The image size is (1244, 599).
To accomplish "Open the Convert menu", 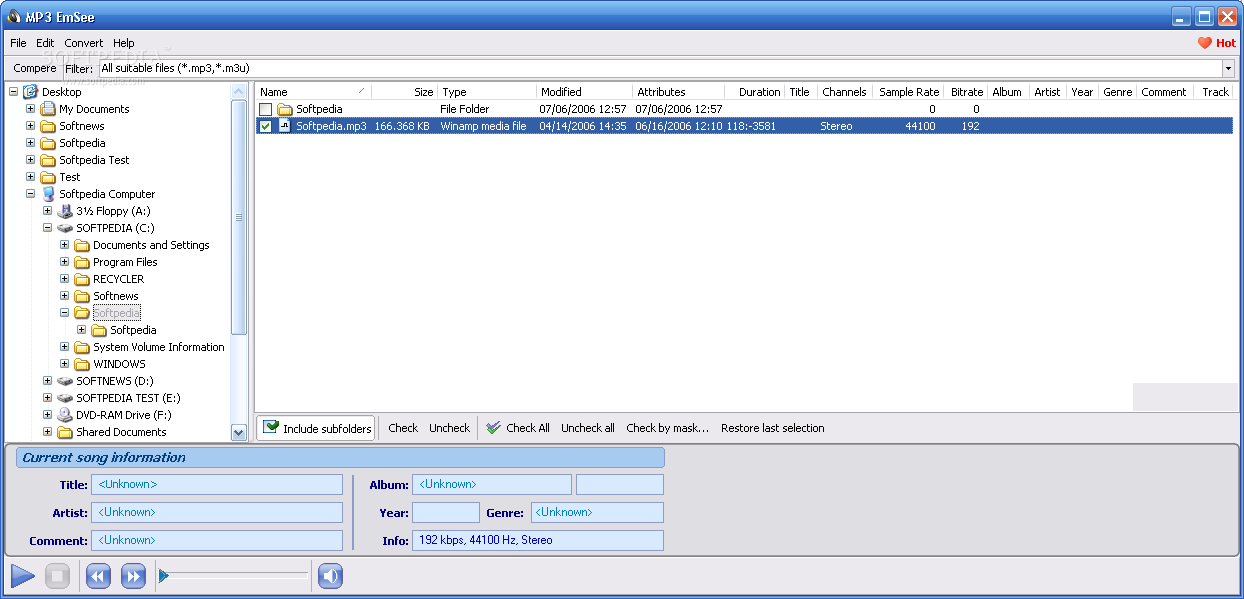I will tap(84, 43).
